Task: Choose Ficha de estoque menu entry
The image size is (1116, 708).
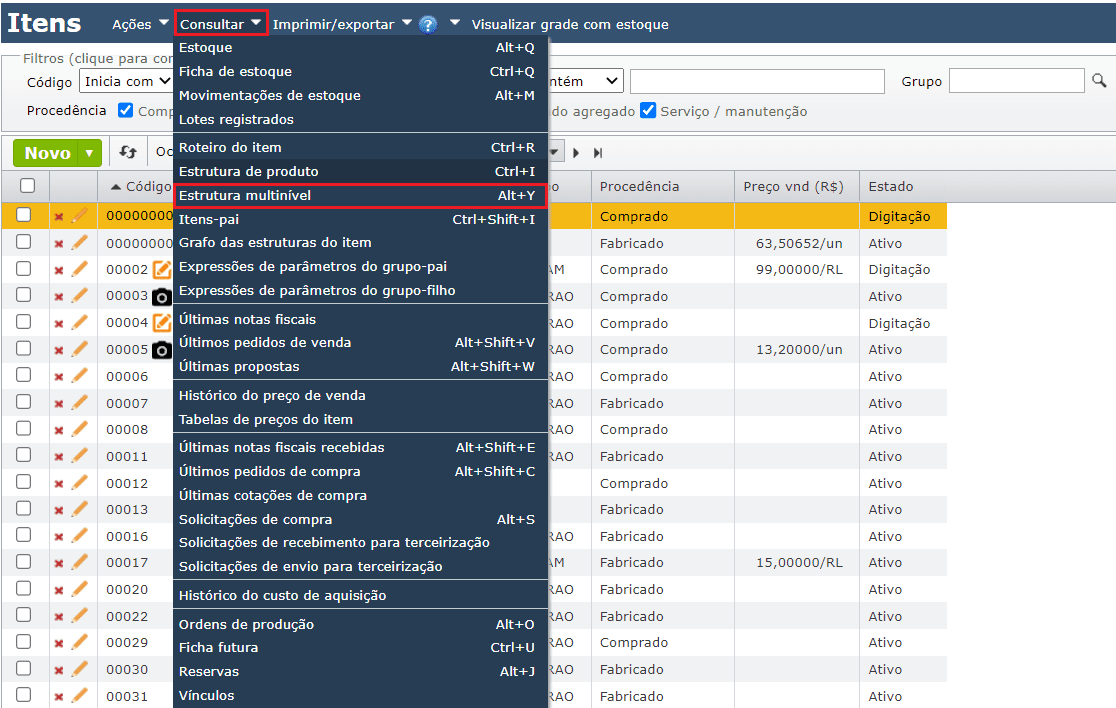Action: (x=236, y=72)
